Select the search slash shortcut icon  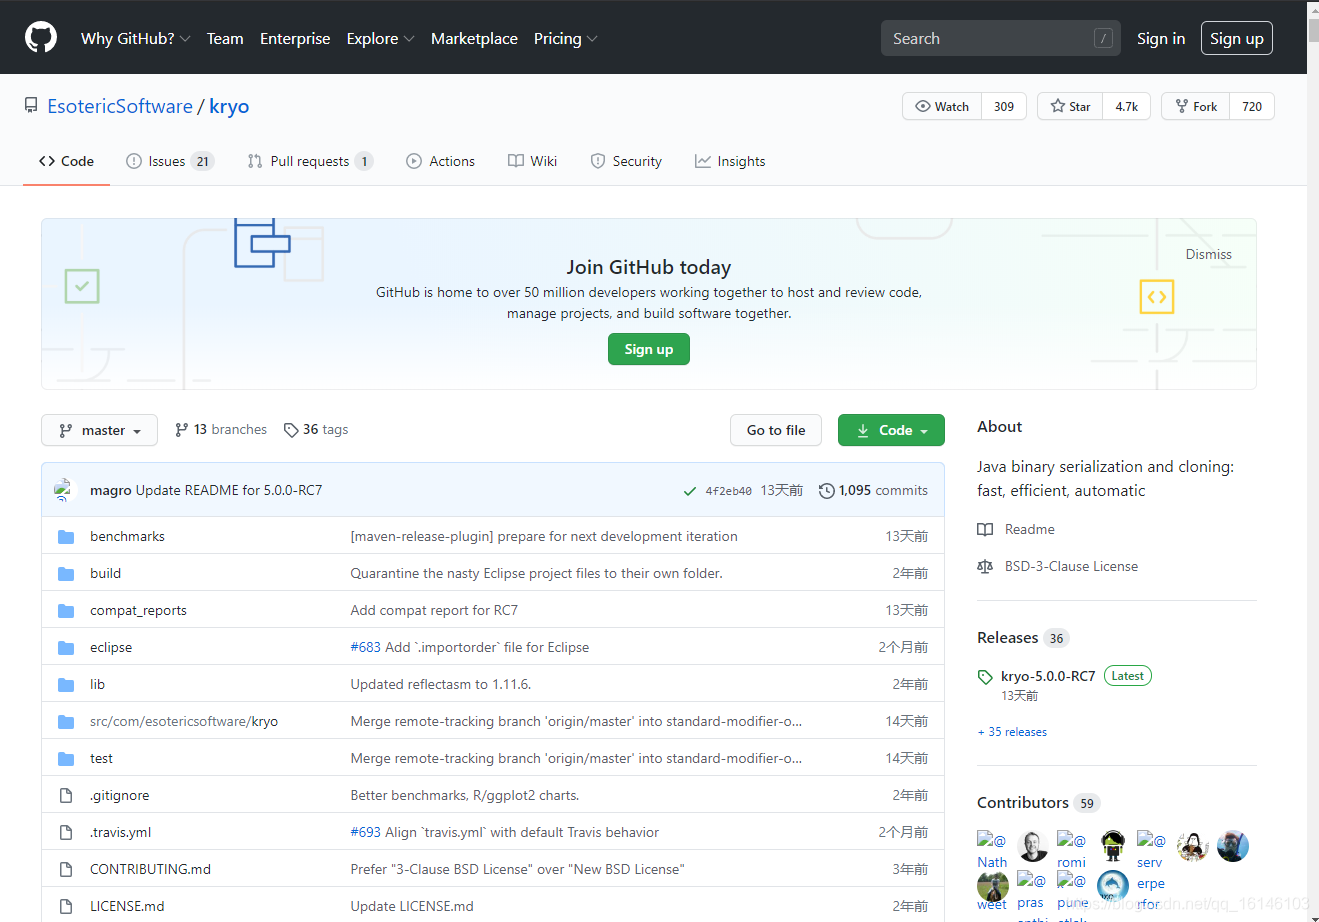tap(1103, 38)
